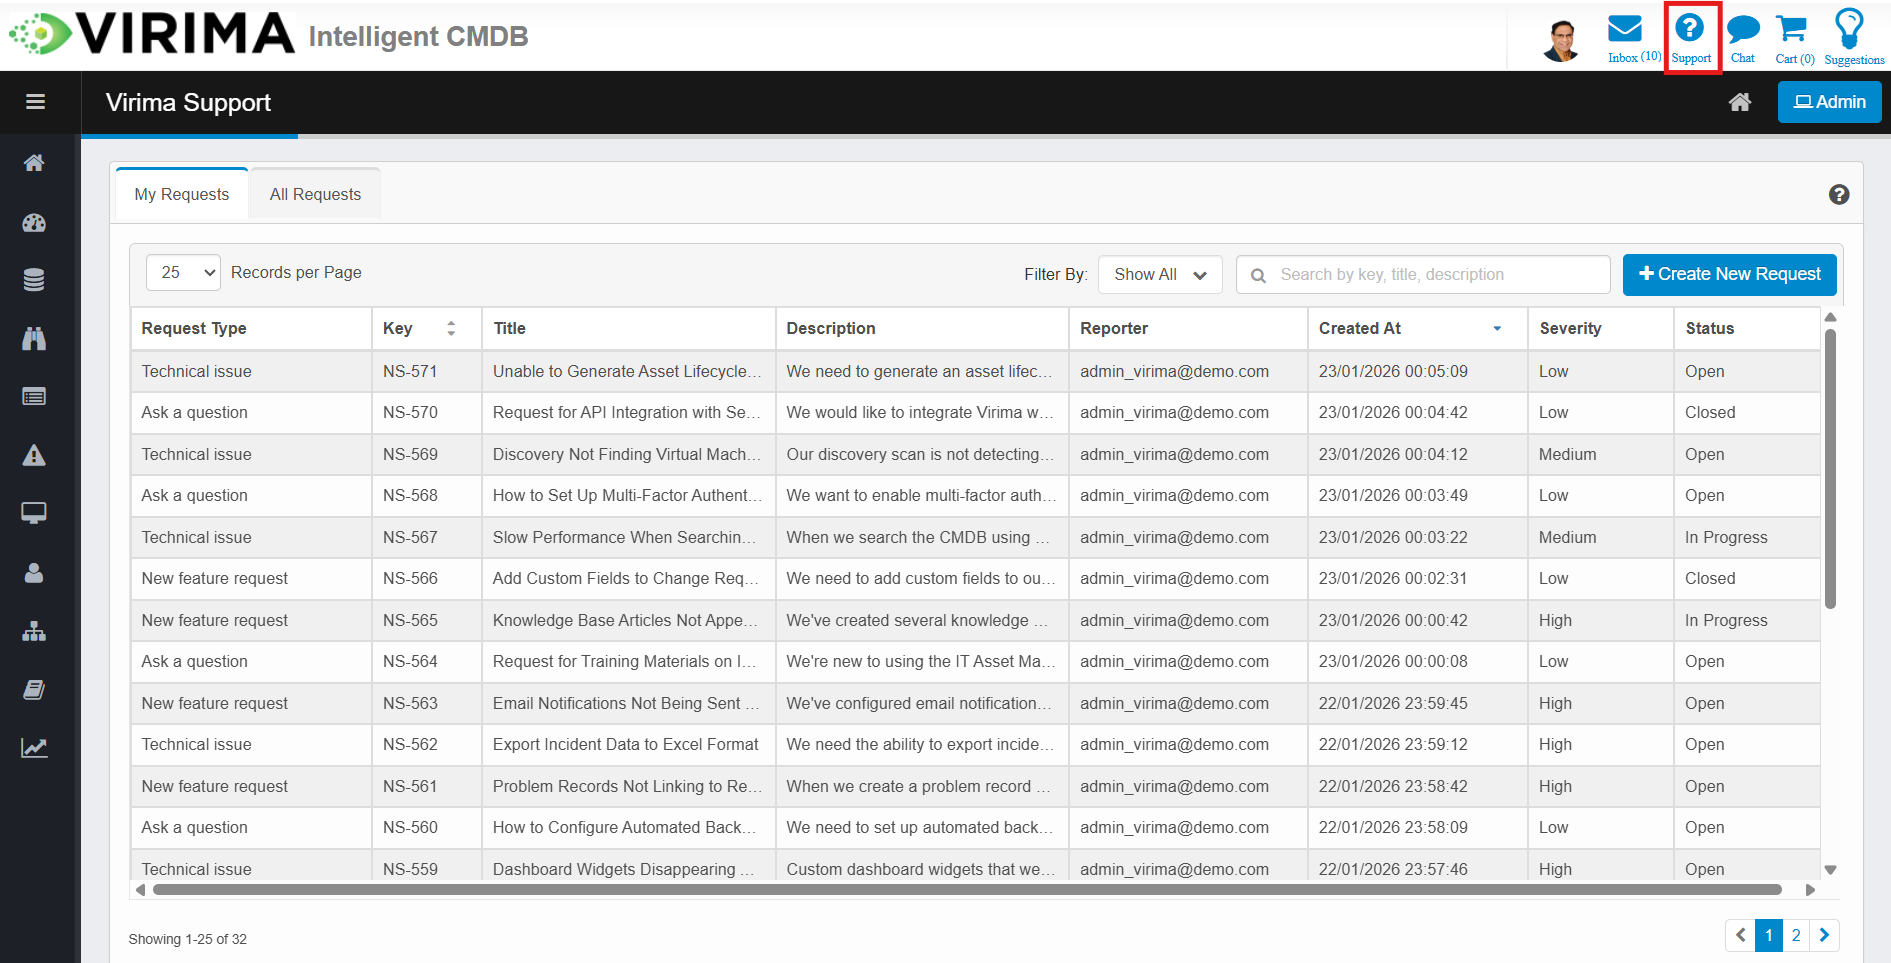This screenshot has width=1891, height=963.
Task: Switch to the All Requests tab
Action: (315, 195)
